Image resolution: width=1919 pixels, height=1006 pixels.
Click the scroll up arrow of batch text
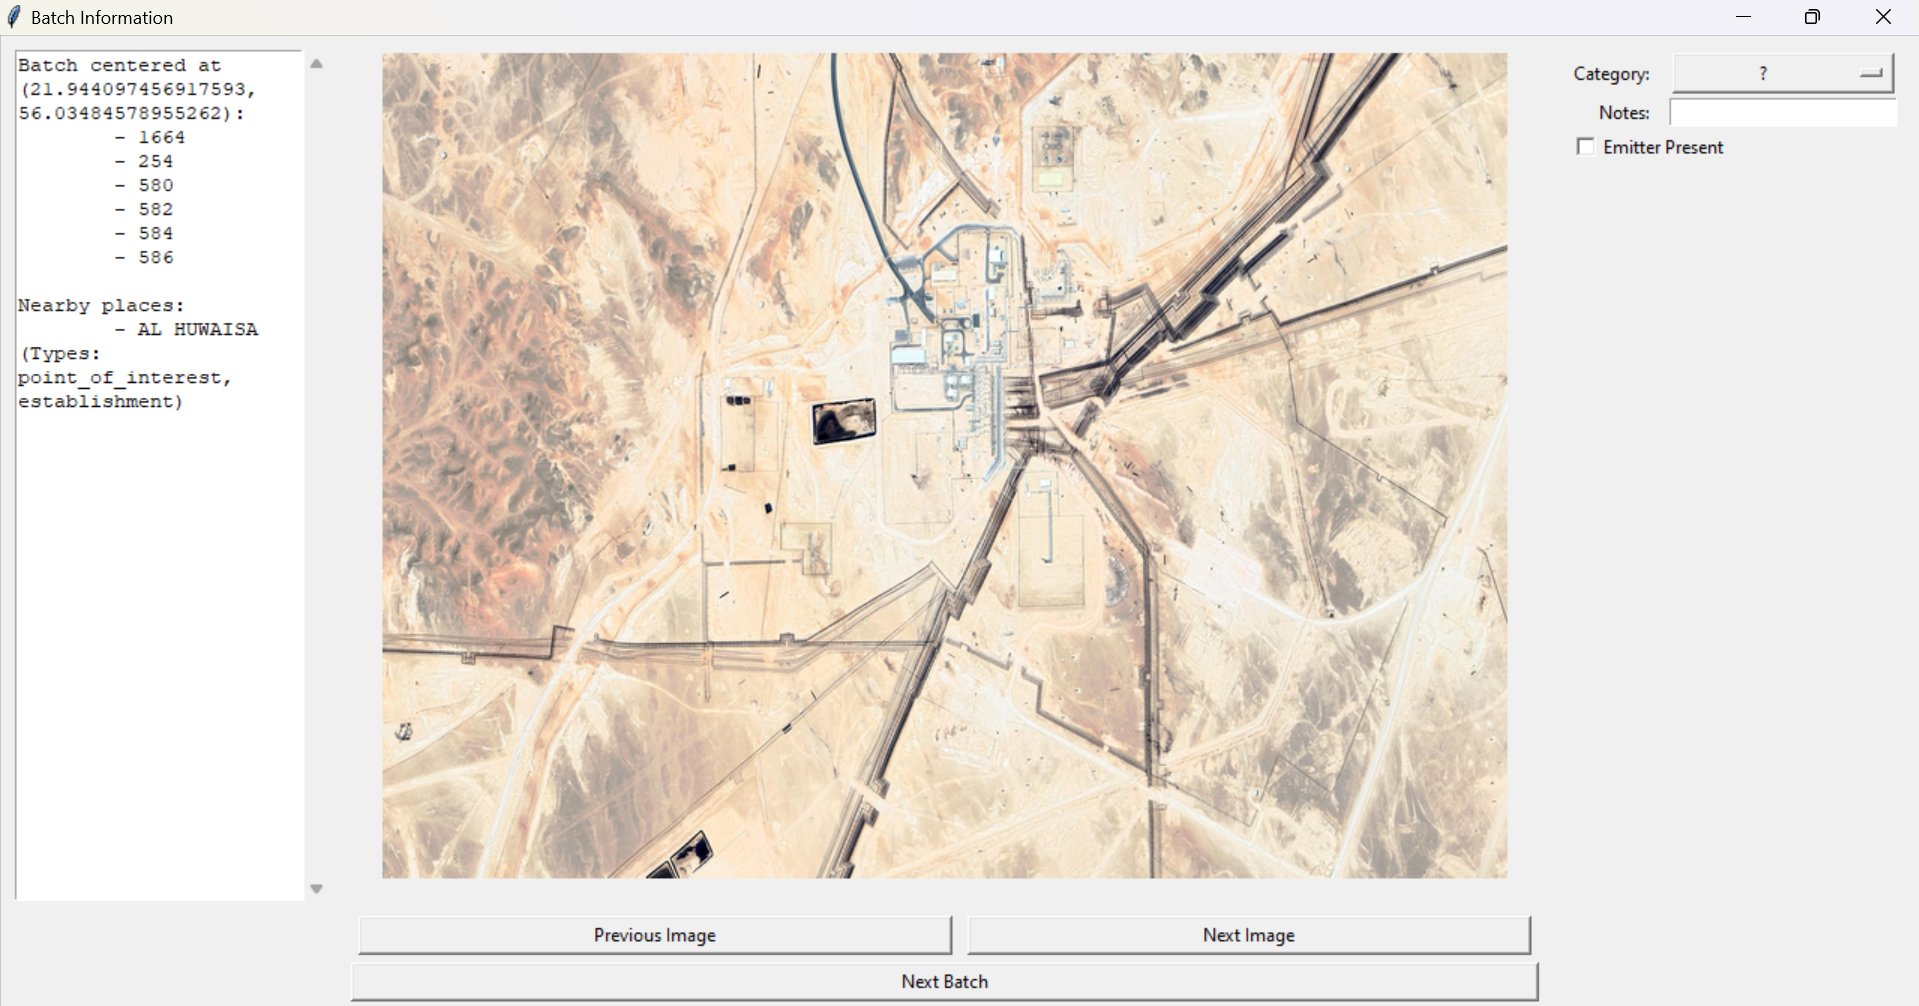tap(317, 64)
